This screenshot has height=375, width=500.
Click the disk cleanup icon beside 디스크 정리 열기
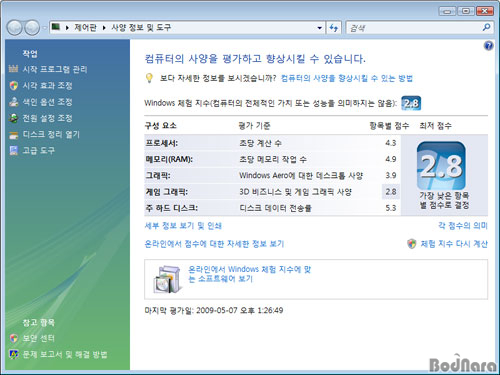14,135
